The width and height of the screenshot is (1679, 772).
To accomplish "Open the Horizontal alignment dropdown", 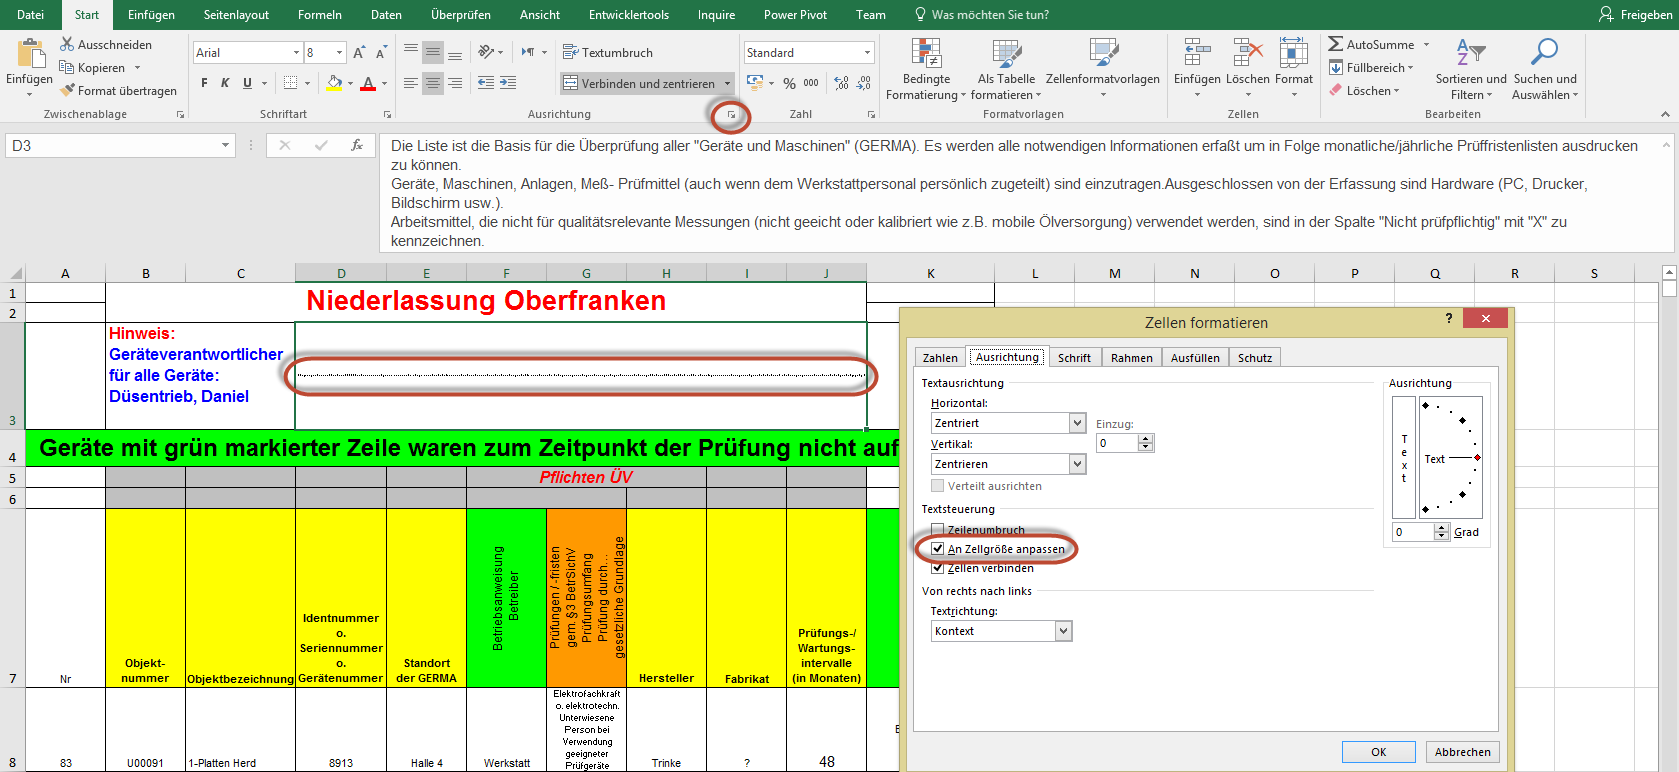I will [x=1077, y=423].
